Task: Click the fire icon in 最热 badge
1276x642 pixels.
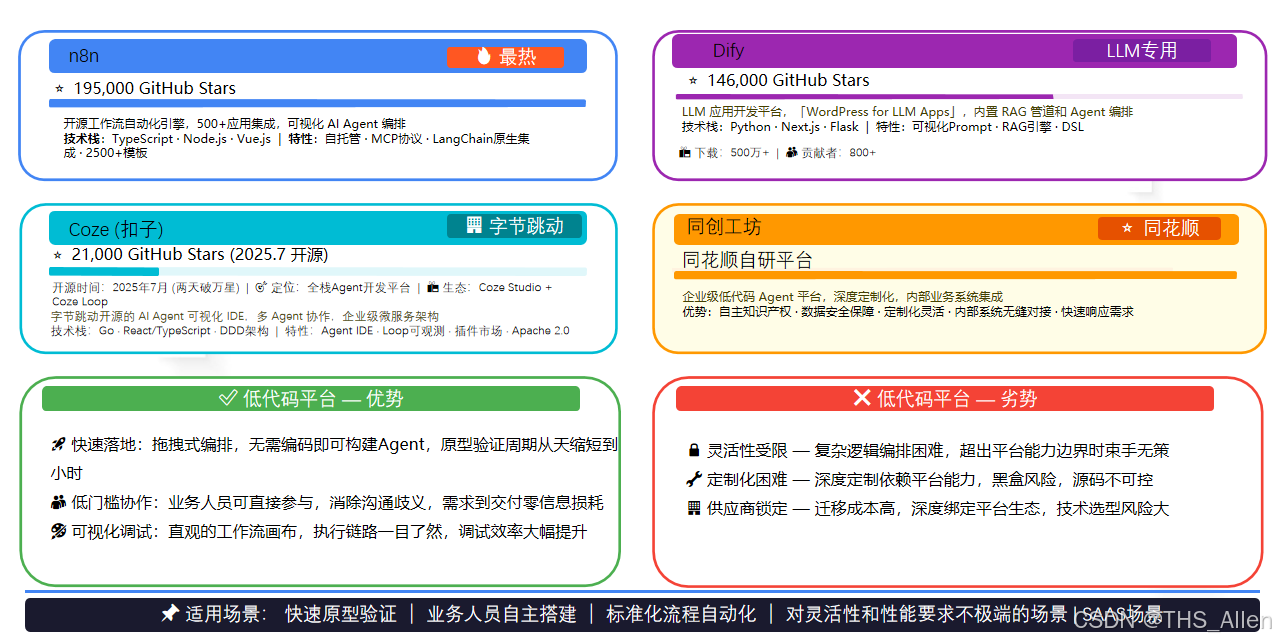Action: point(484,57)
